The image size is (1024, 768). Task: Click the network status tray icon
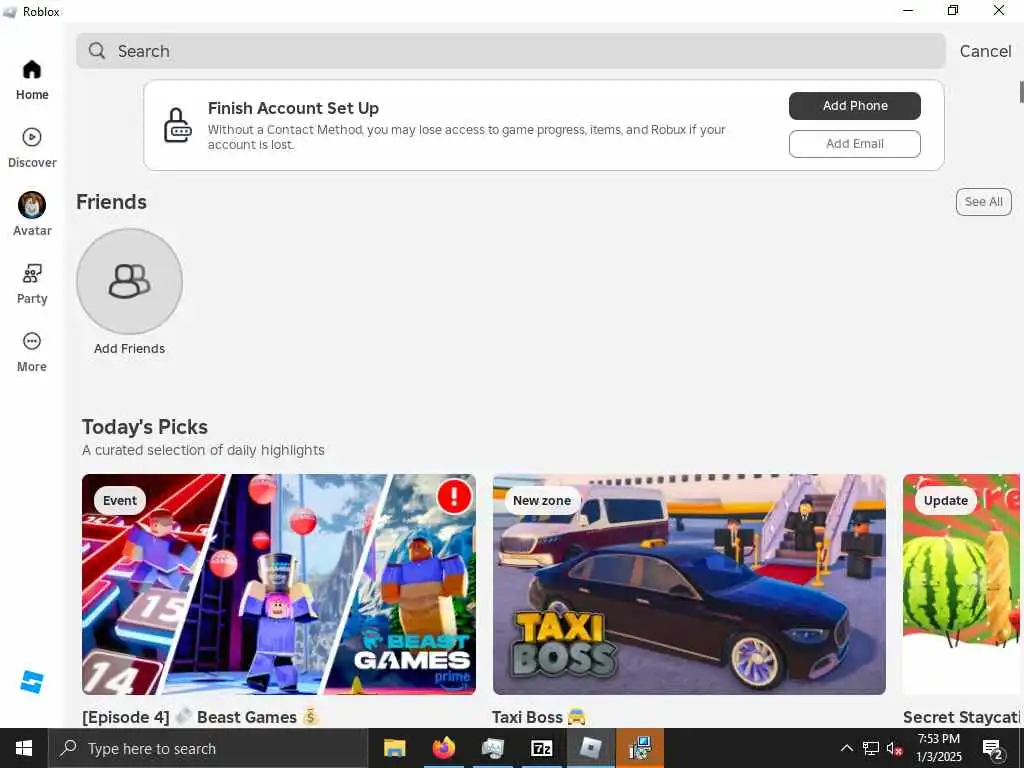871,748
